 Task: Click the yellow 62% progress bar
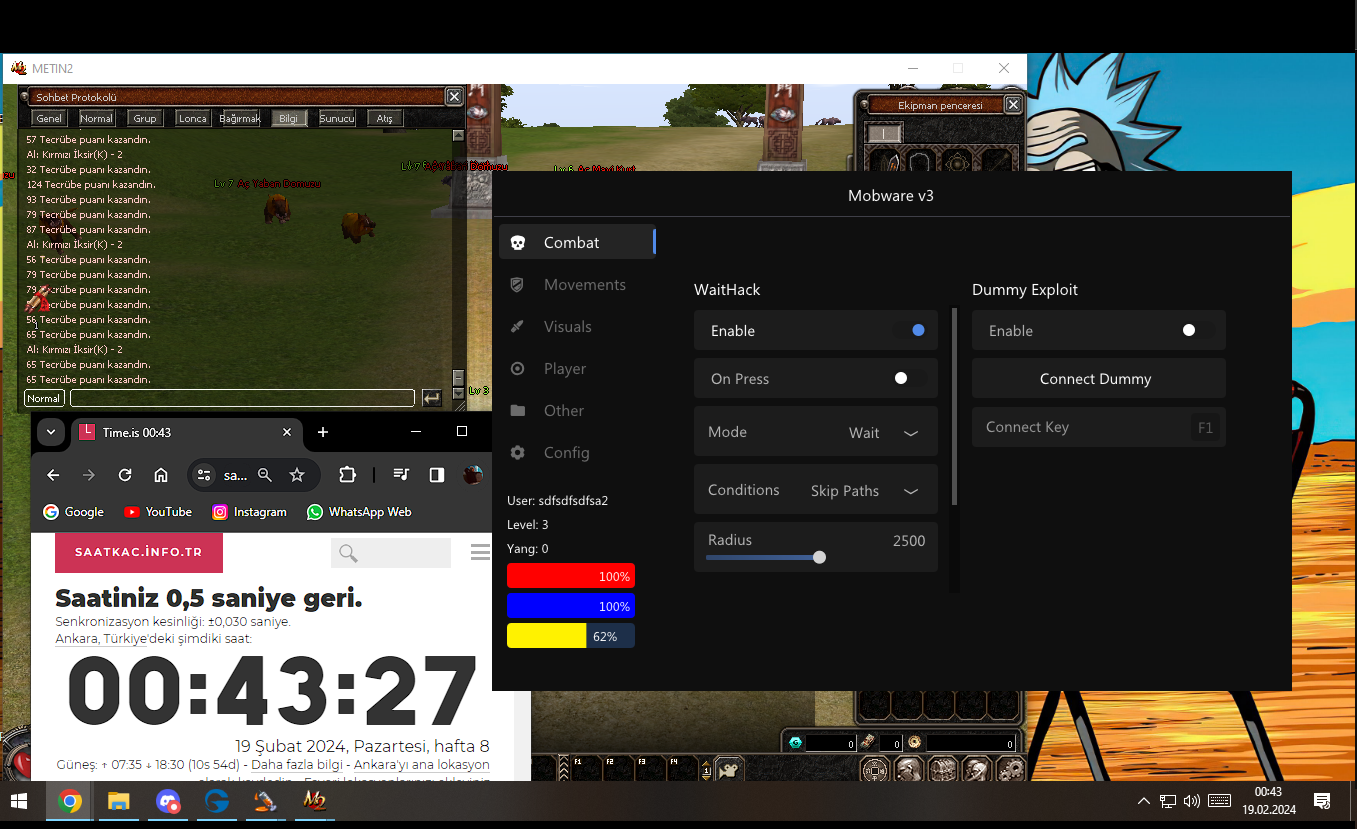pyautogui.click(x=571, y=636)
